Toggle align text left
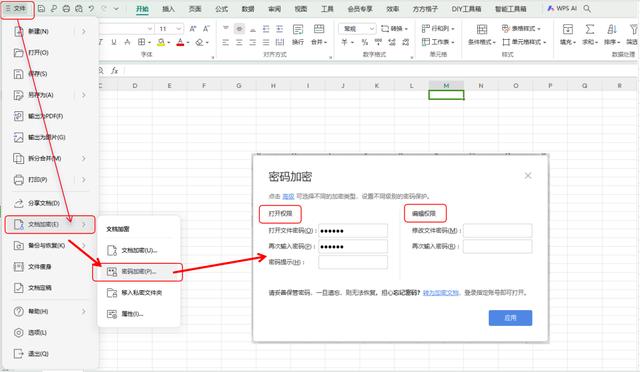640x372 pixels. tap(226, 42)
